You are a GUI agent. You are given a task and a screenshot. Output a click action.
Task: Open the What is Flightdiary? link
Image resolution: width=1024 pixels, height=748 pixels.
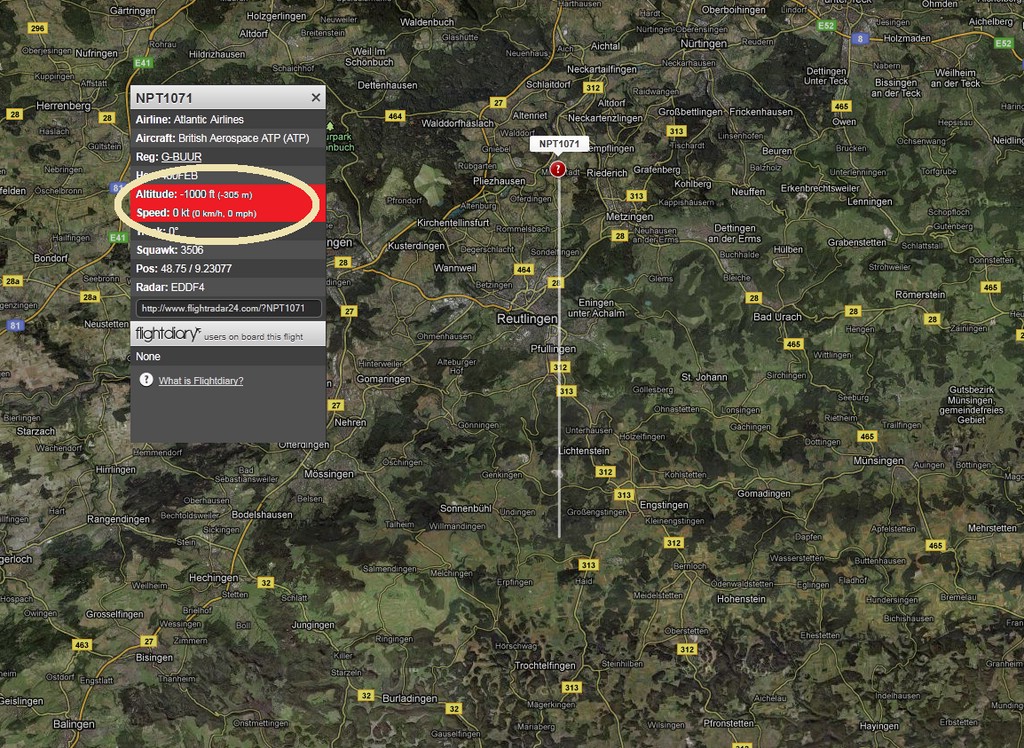201,381
